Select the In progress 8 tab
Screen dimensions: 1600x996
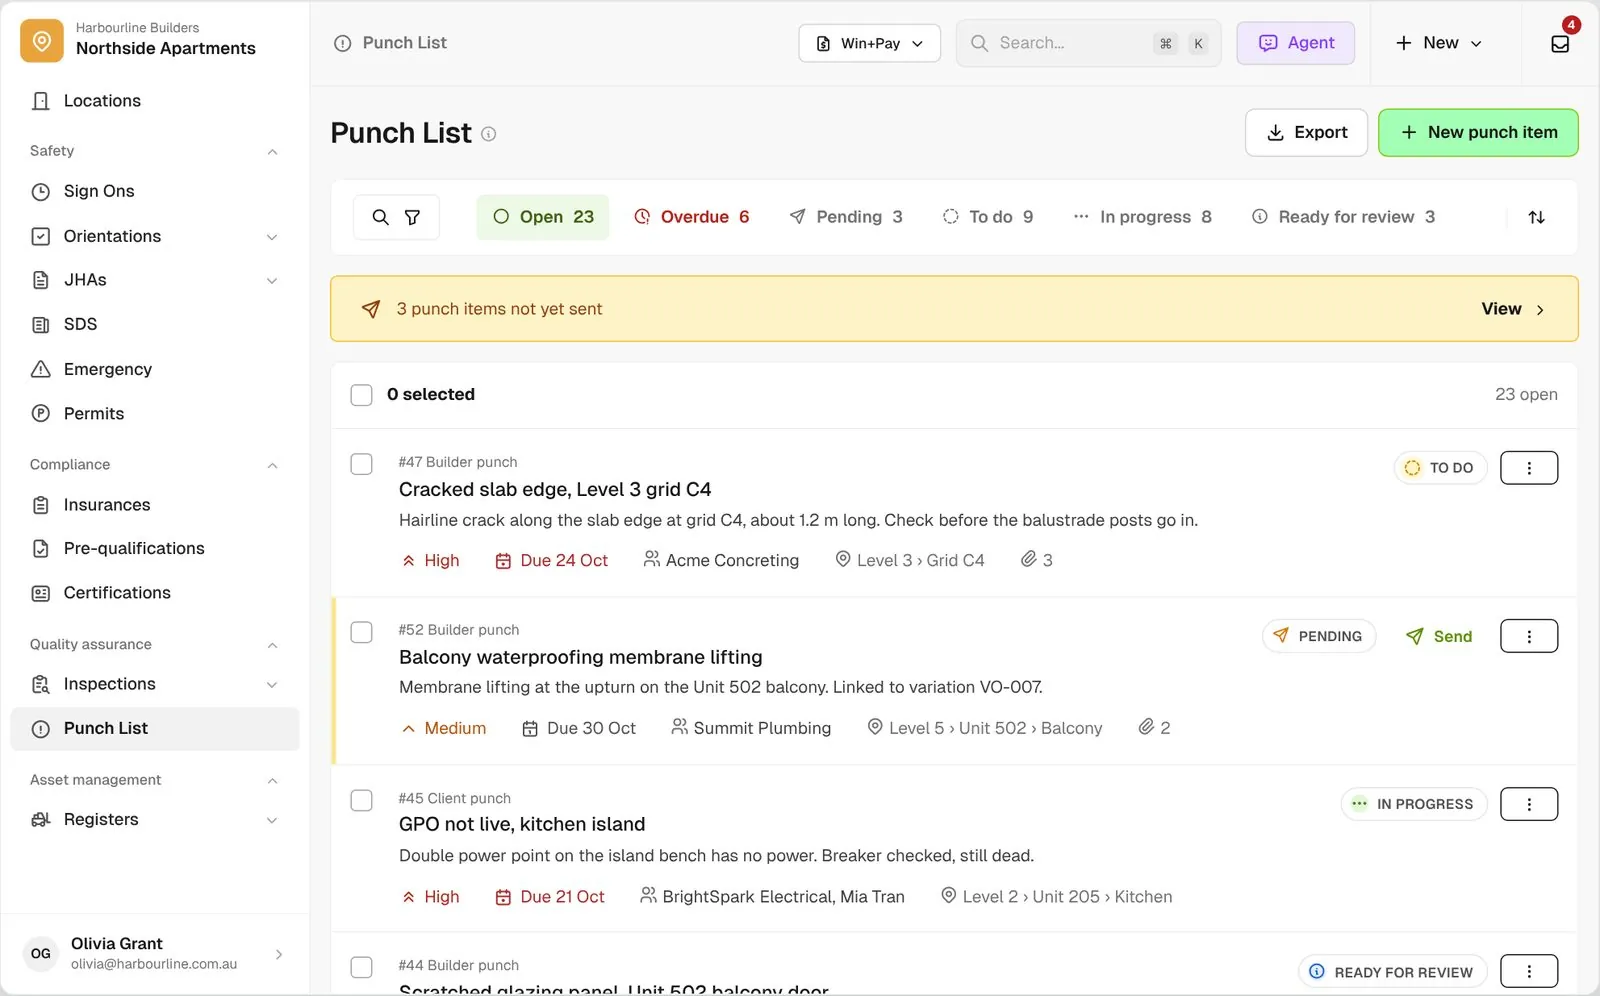tap(1143, 217)
